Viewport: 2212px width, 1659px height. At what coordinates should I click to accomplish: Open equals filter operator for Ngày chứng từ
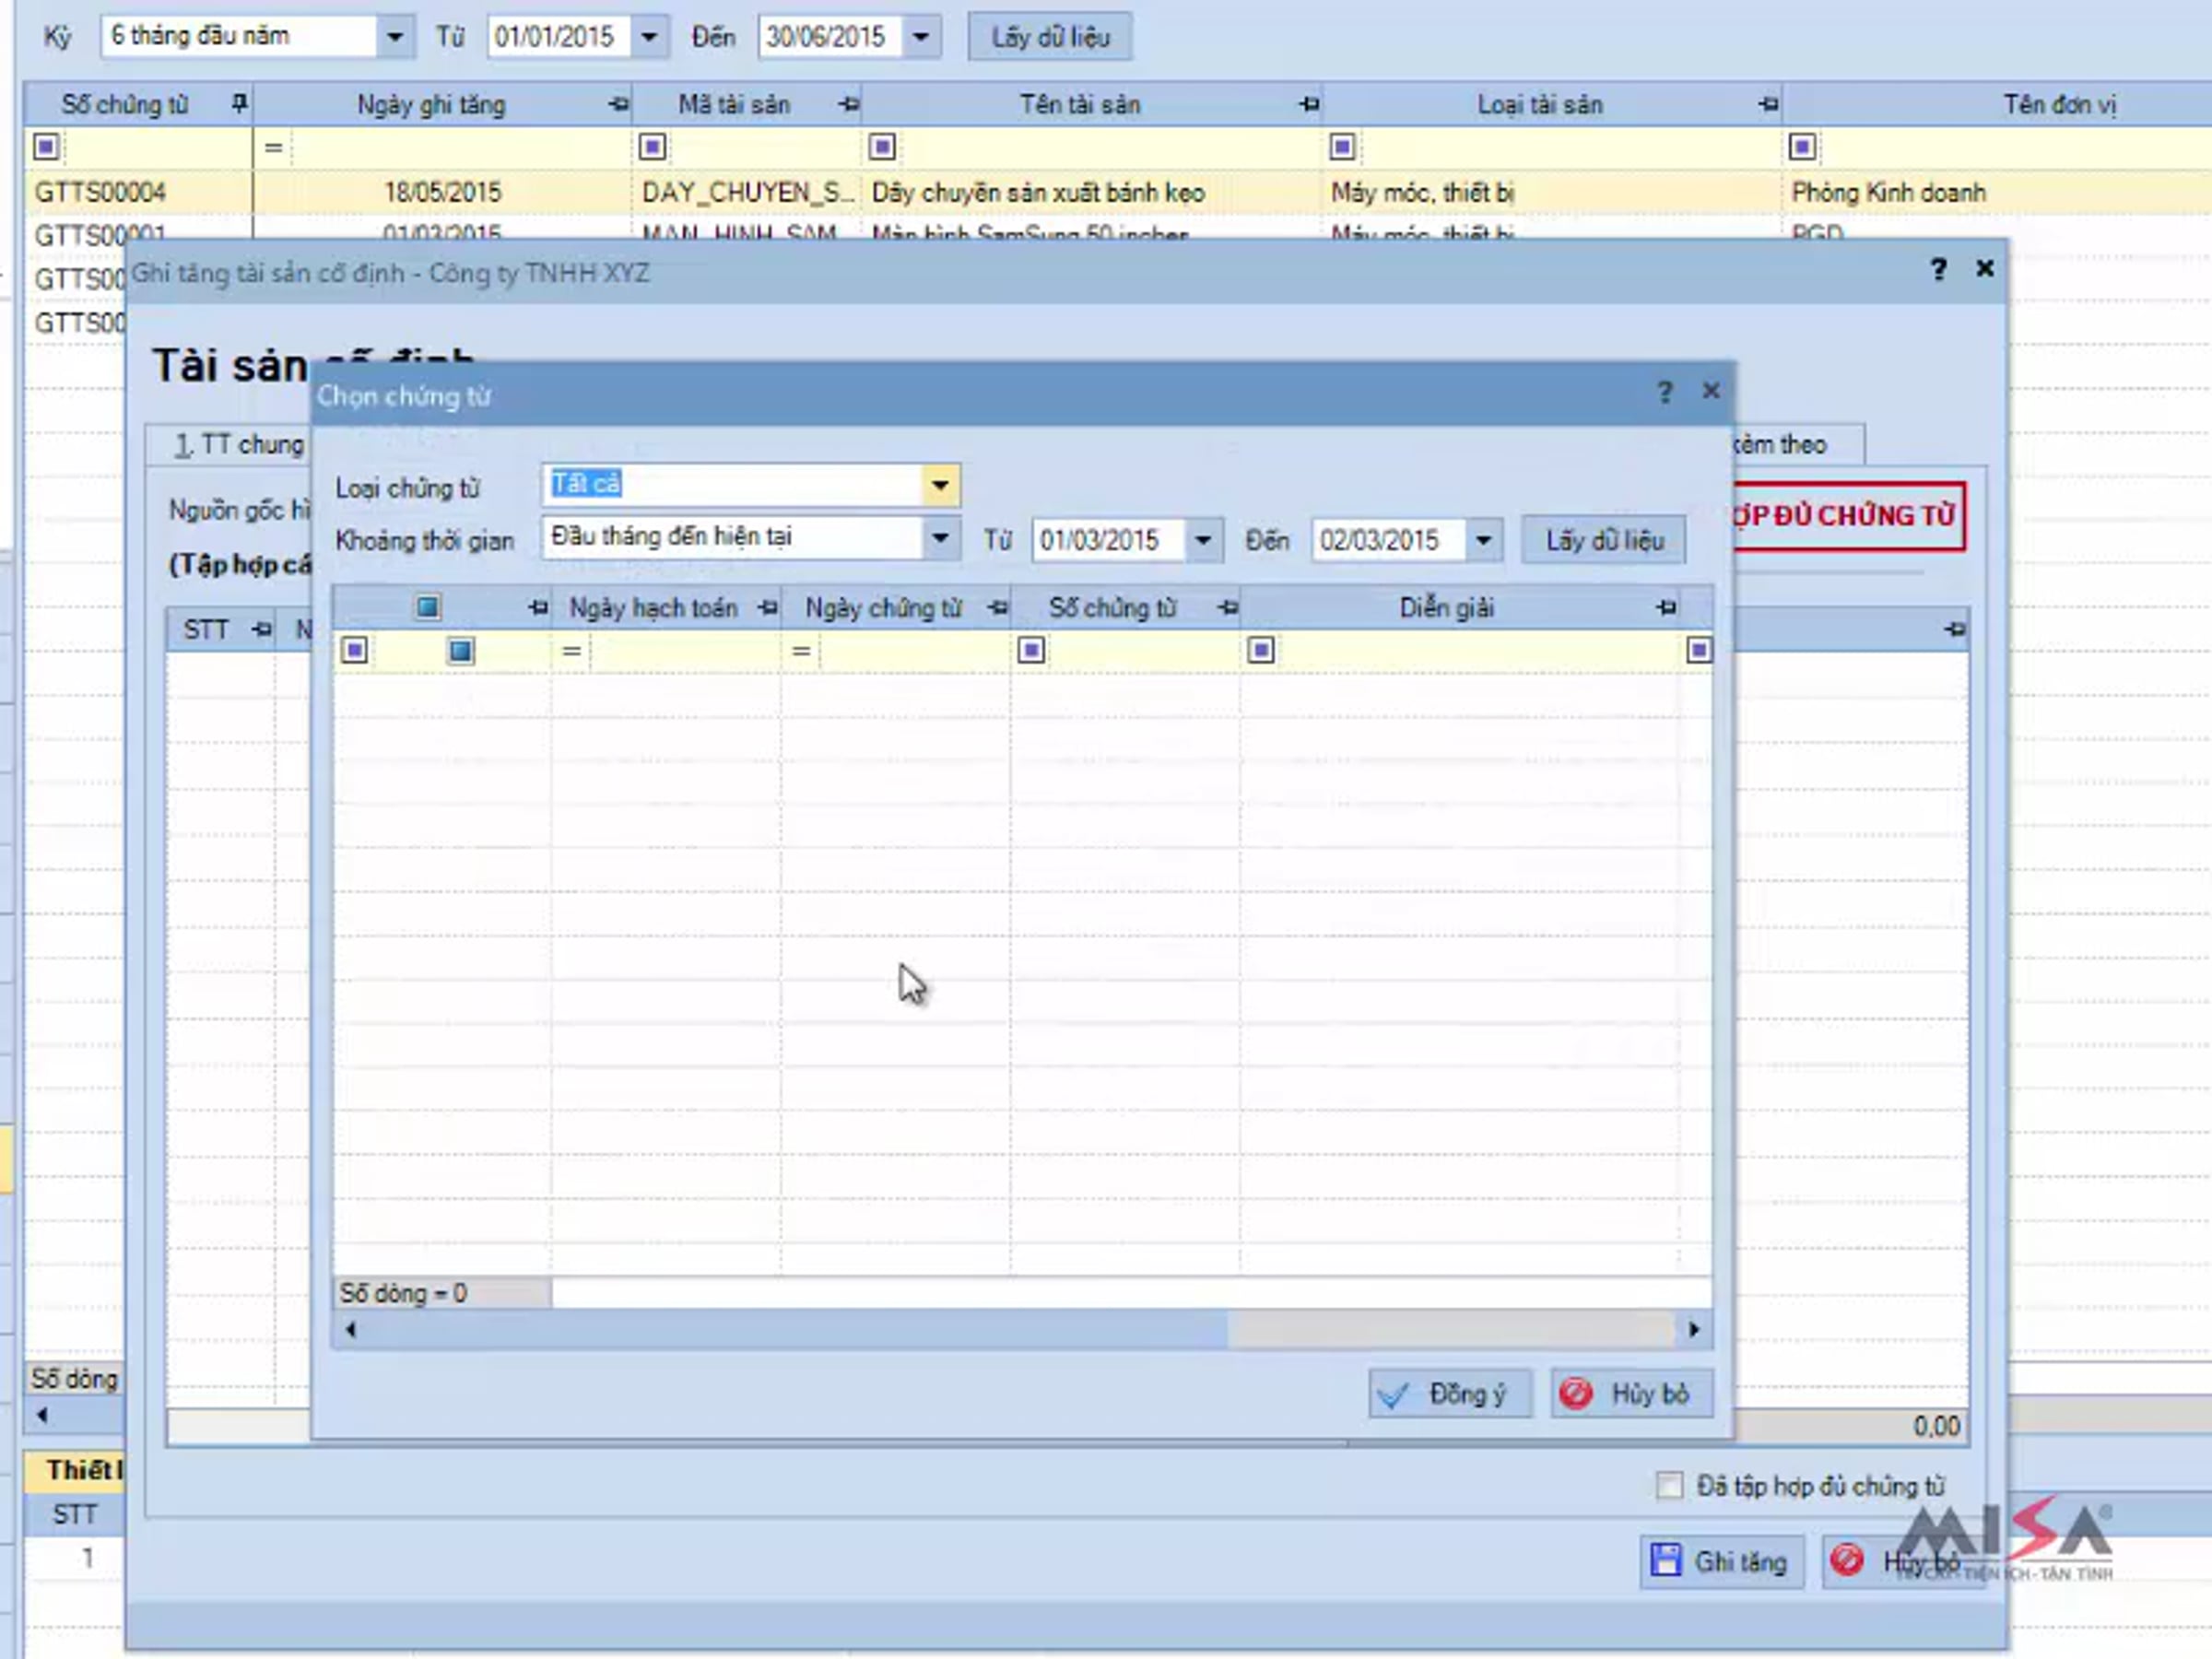[801, 651]
